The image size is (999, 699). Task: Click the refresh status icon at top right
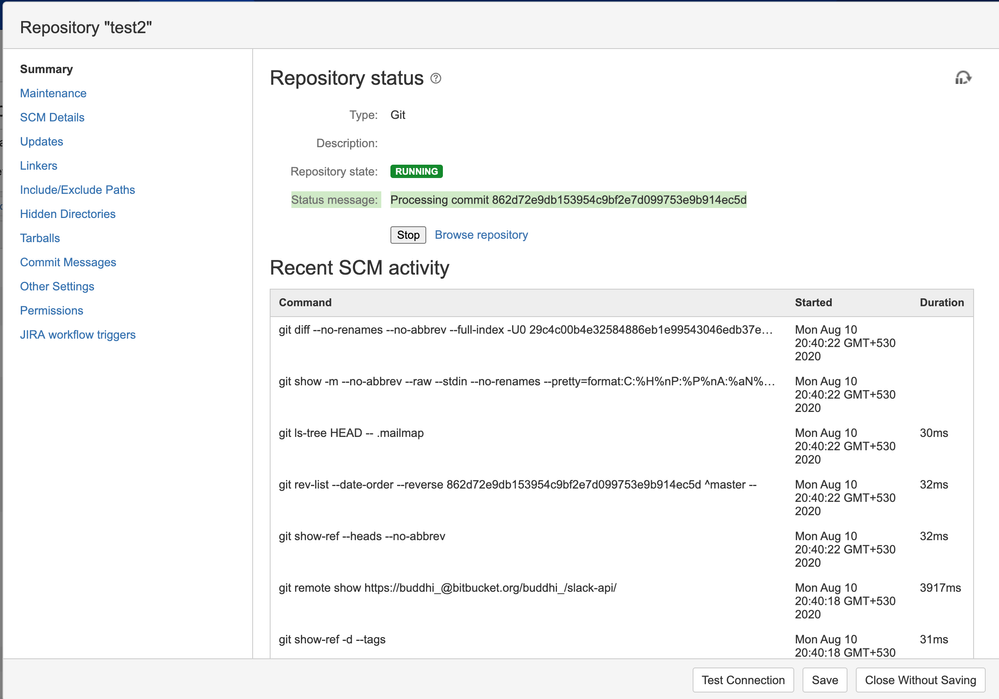[x=963, y=78]
